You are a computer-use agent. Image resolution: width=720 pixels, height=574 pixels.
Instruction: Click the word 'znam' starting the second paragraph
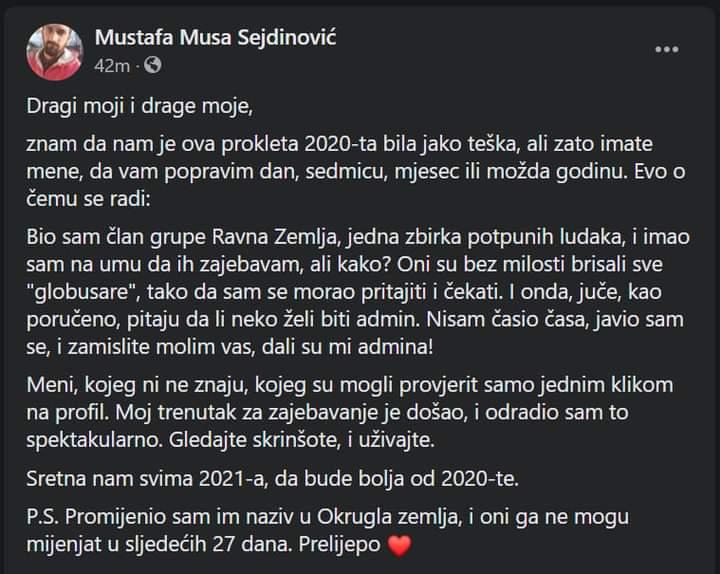point(52,144)
